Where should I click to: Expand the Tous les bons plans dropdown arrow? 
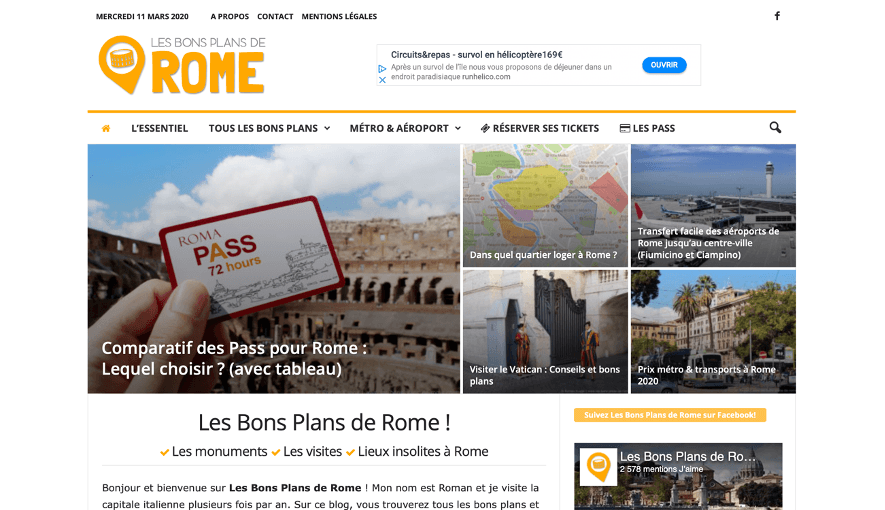[327, 129]
